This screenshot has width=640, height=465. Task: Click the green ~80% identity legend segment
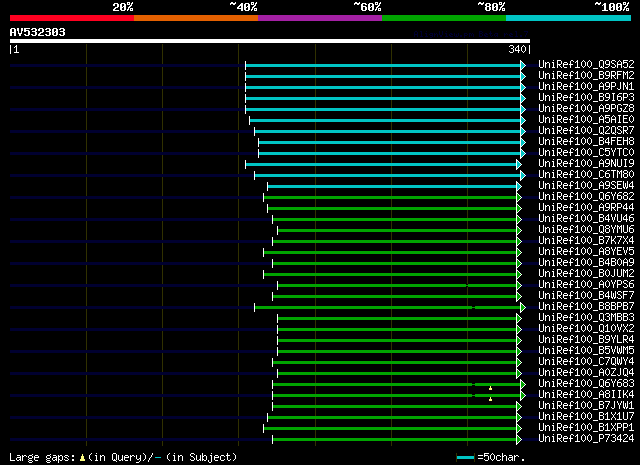[x=444, y=18]
